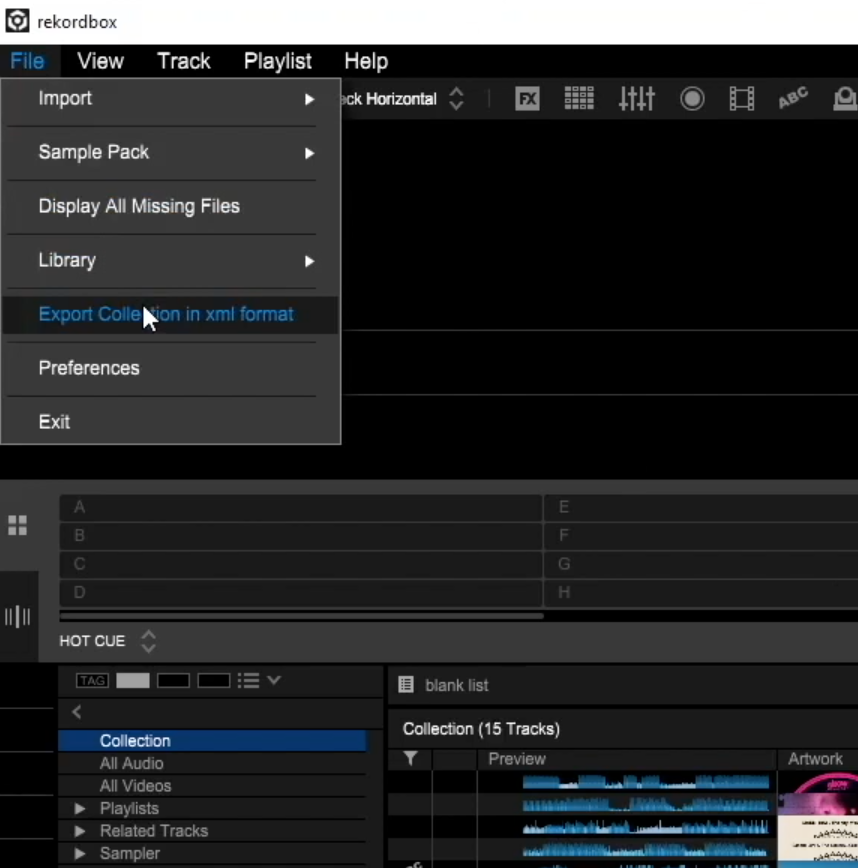Sort by the Preview column header
Image resolution: width=858 pixels, height=868 pixels.
pyautogui.click(x=627, y=759)
